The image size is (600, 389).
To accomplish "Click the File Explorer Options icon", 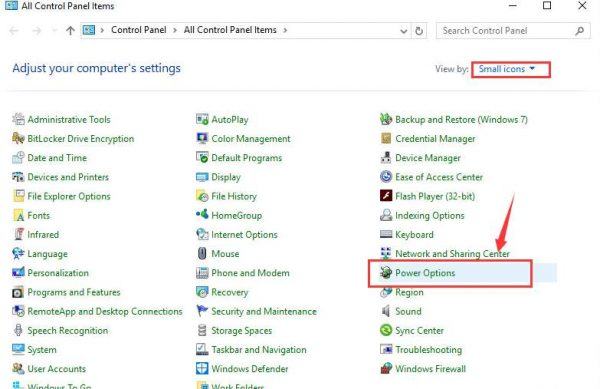I will (x=18, y=196).
